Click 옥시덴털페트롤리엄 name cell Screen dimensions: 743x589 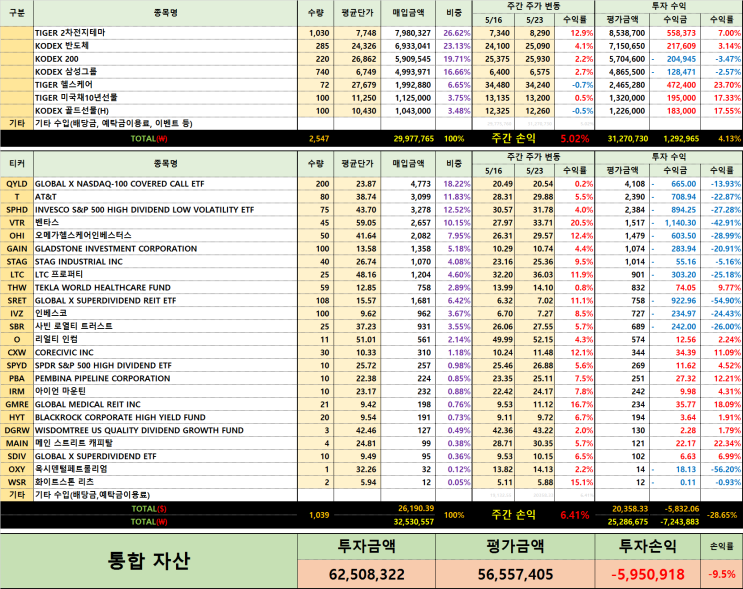point(165,469)
